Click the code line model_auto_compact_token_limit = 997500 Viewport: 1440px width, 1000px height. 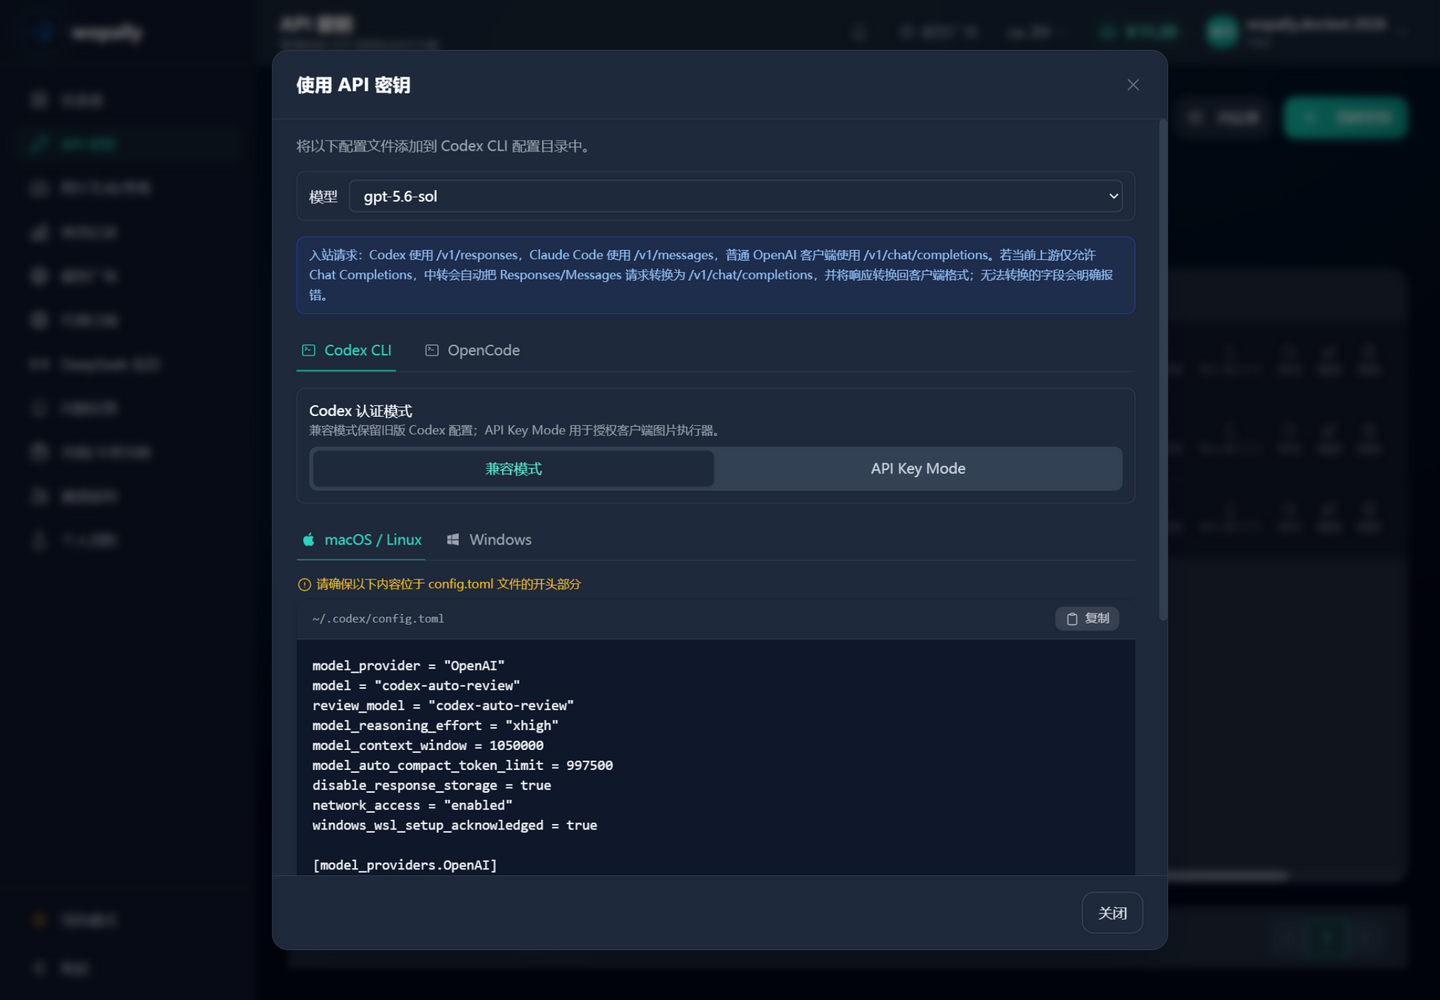pyautogui.click(x=462, y=766)
